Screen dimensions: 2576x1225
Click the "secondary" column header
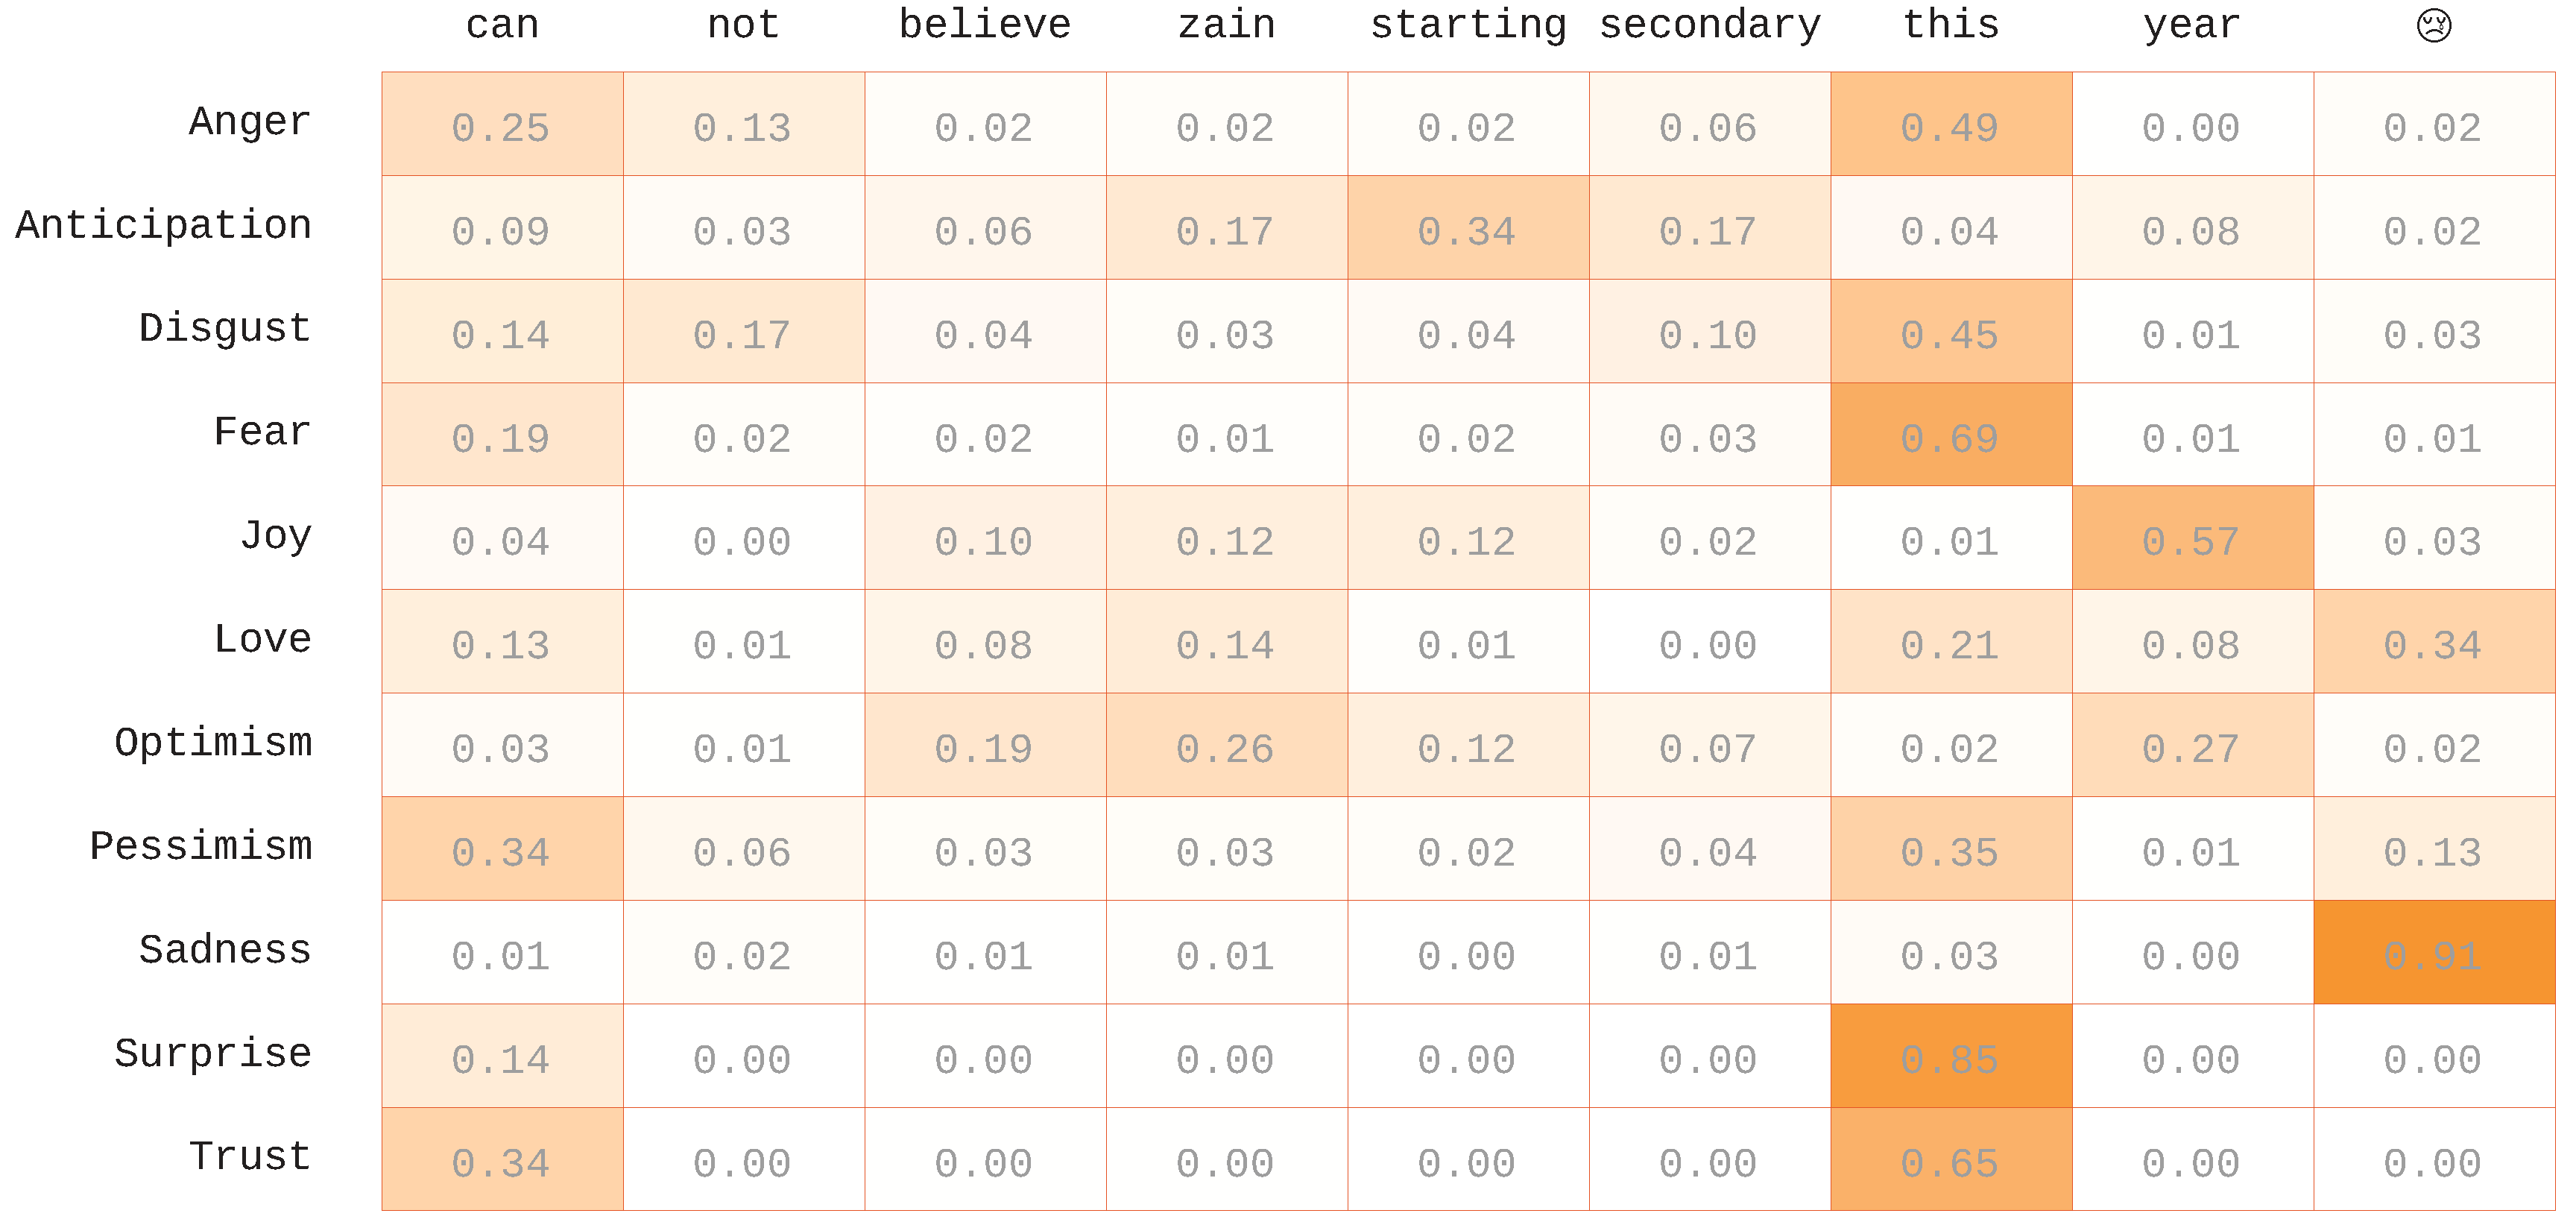tap(1710, 25)
